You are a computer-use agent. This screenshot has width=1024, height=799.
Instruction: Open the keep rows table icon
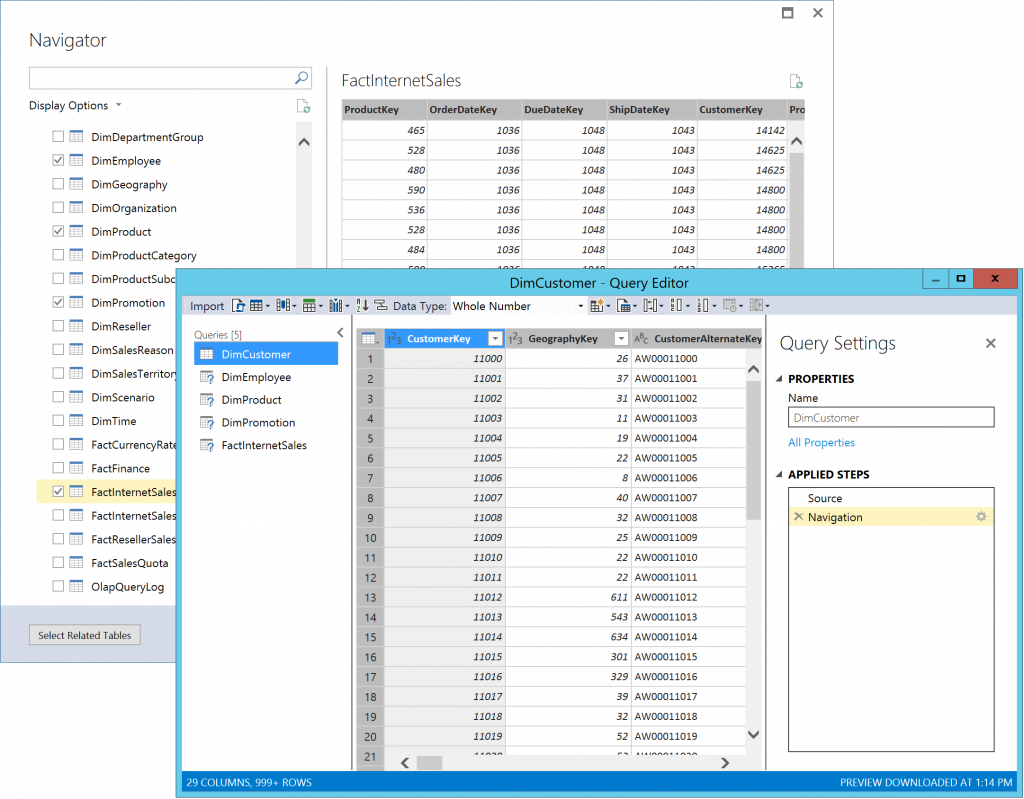click(312, 306)
